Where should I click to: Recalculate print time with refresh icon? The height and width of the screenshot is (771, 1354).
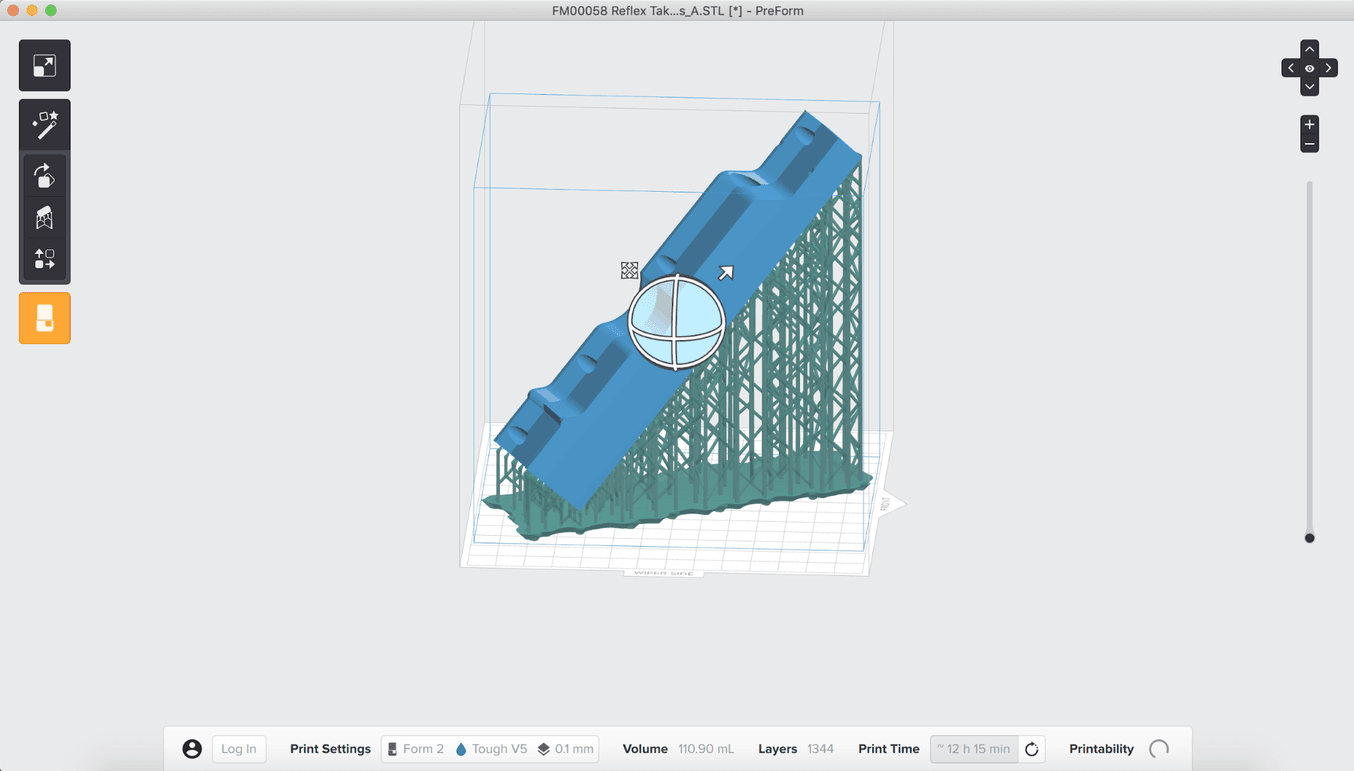tap(1032, 749)
